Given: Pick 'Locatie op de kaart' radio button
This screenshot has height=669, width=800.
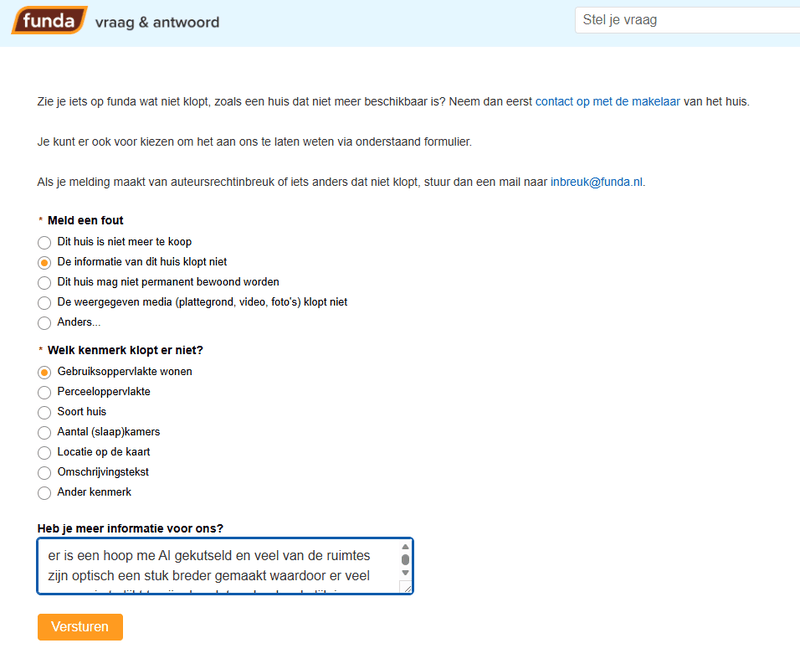Looking at the screenshot, I should (x=44, y=452).
